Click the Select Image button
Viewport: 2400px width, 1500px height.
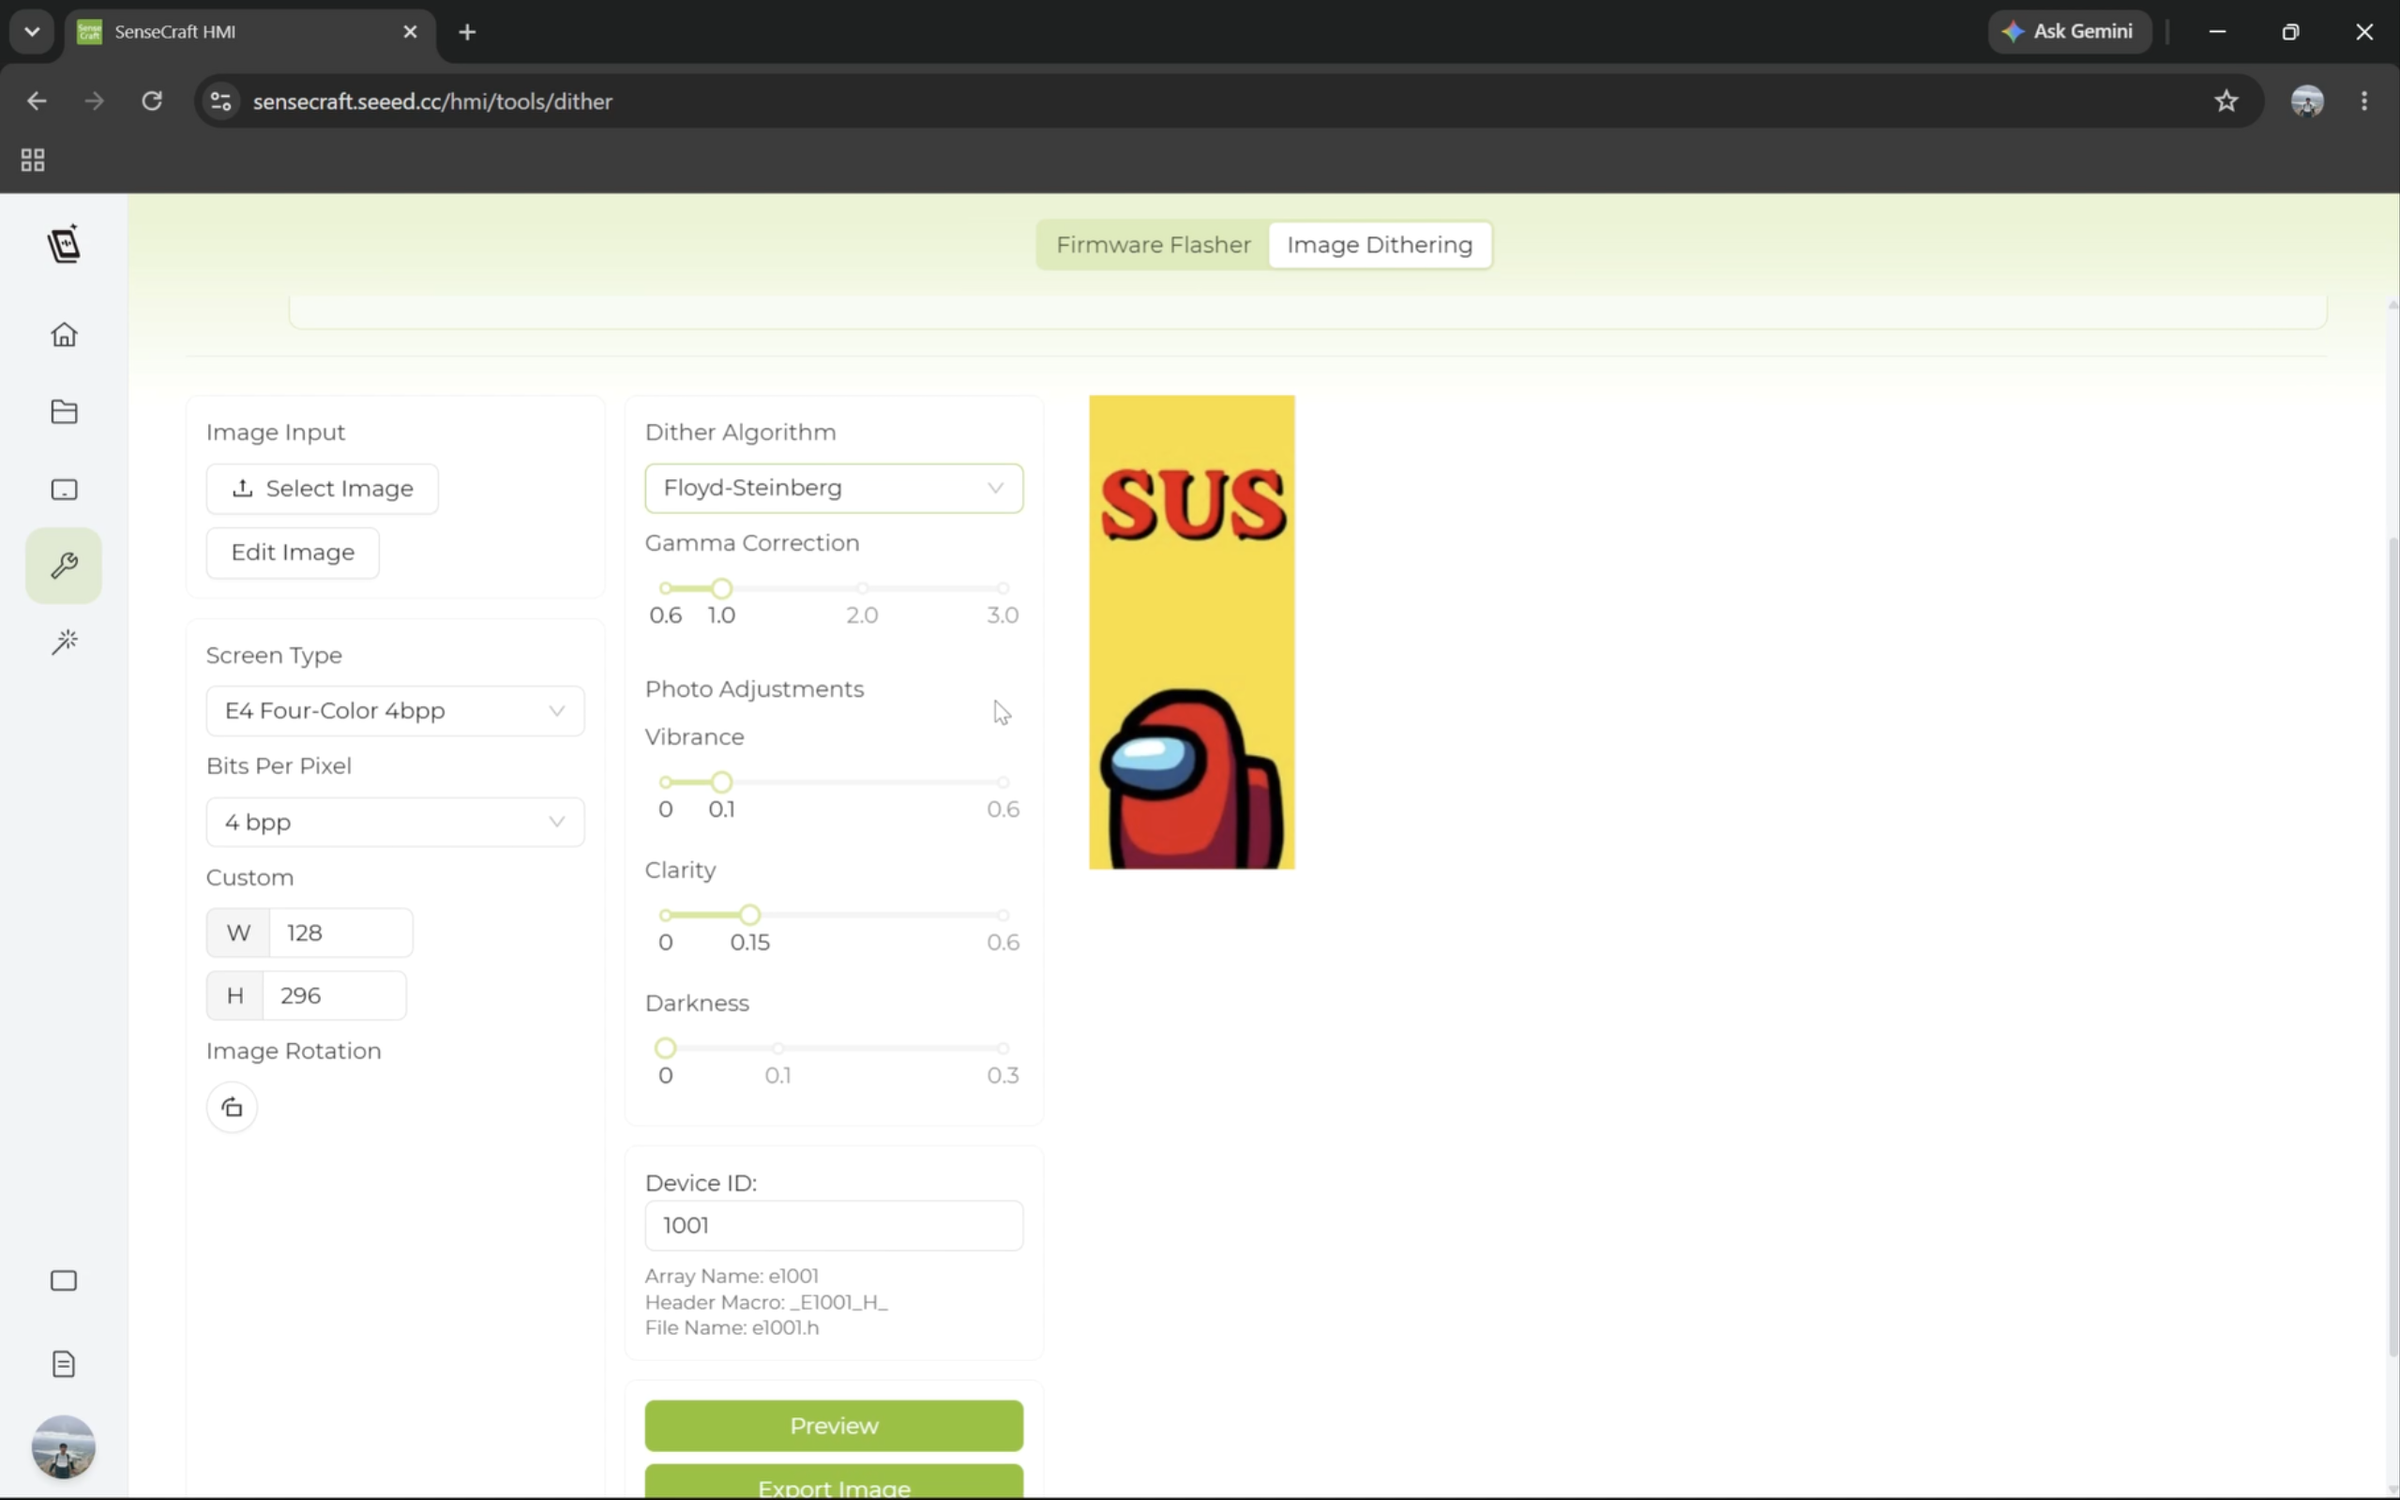tap(322, 489)
